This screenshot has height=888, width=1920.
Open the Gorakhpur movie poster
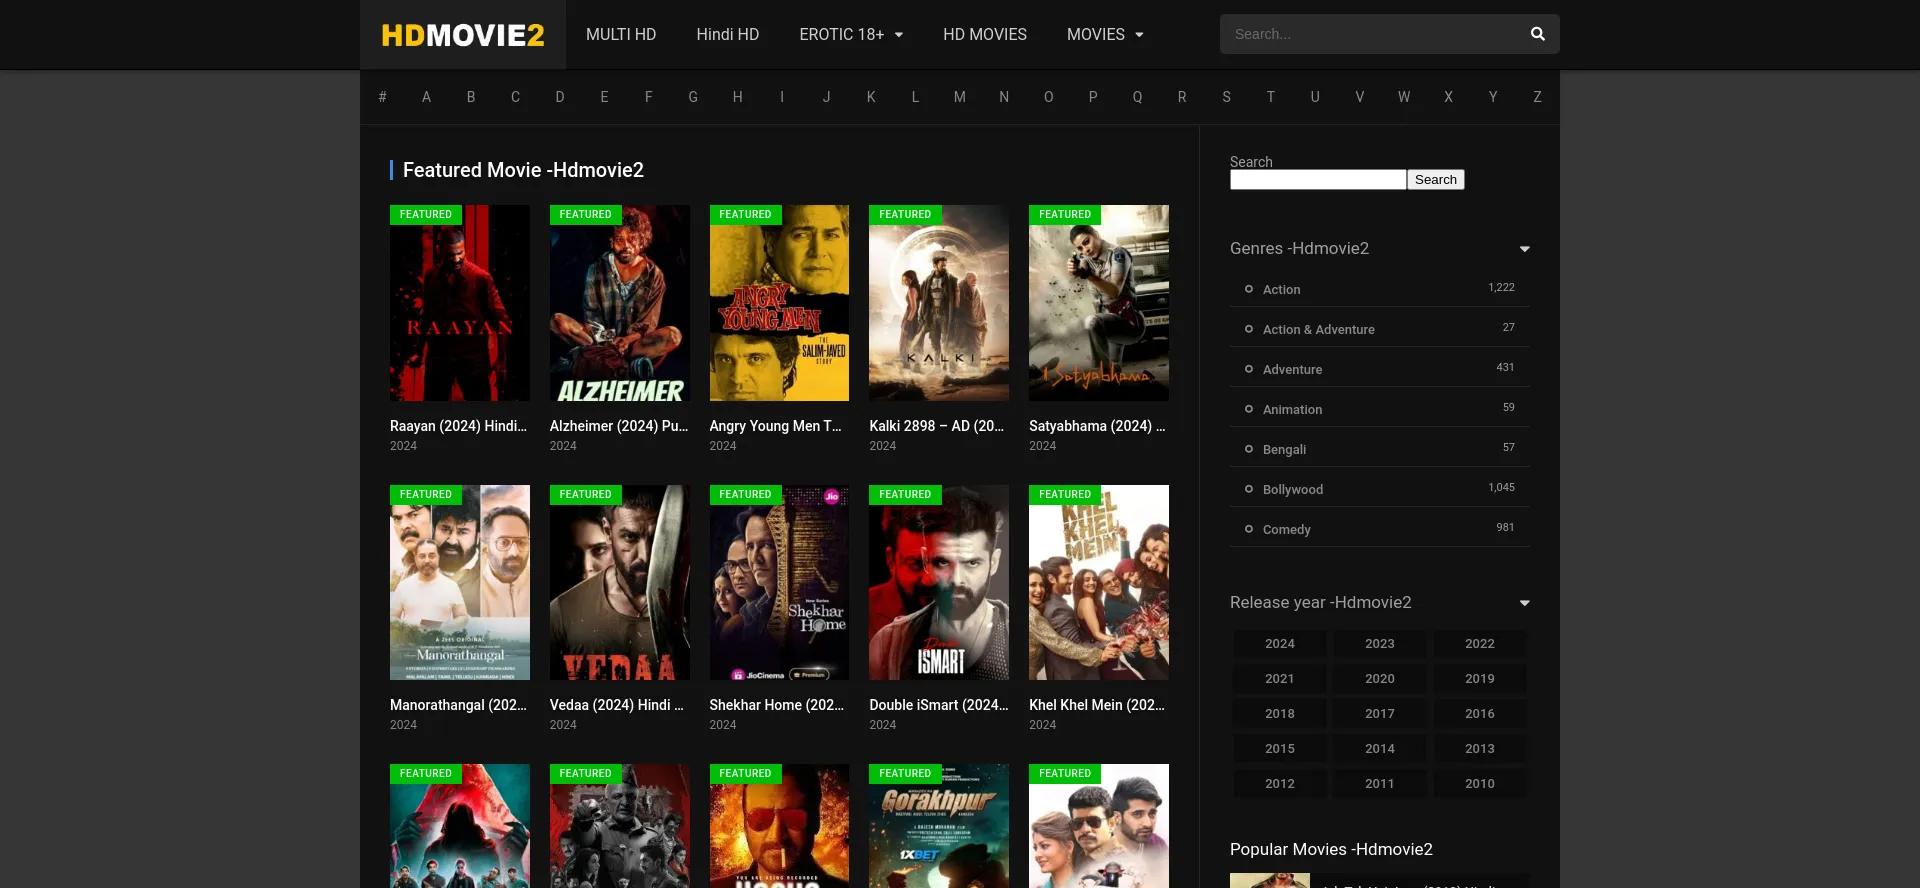(x=939, y=826)
